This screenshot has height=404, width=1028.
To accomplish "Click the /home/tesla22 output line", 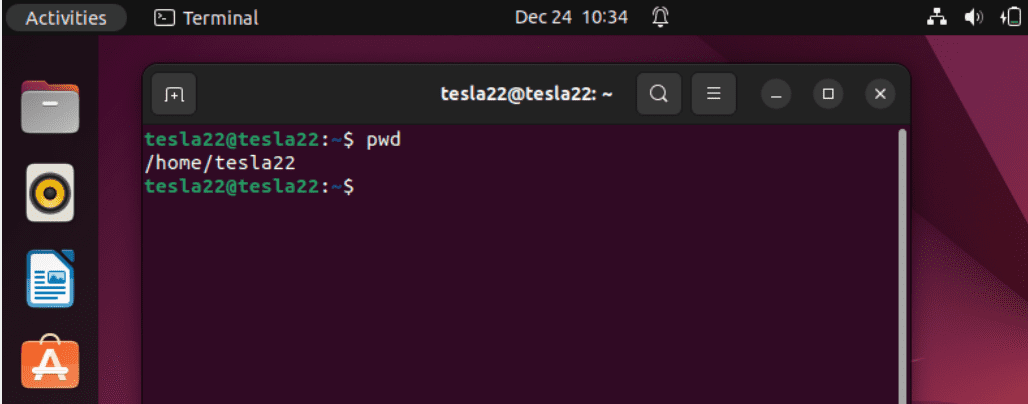I will [x=220, y=162].
